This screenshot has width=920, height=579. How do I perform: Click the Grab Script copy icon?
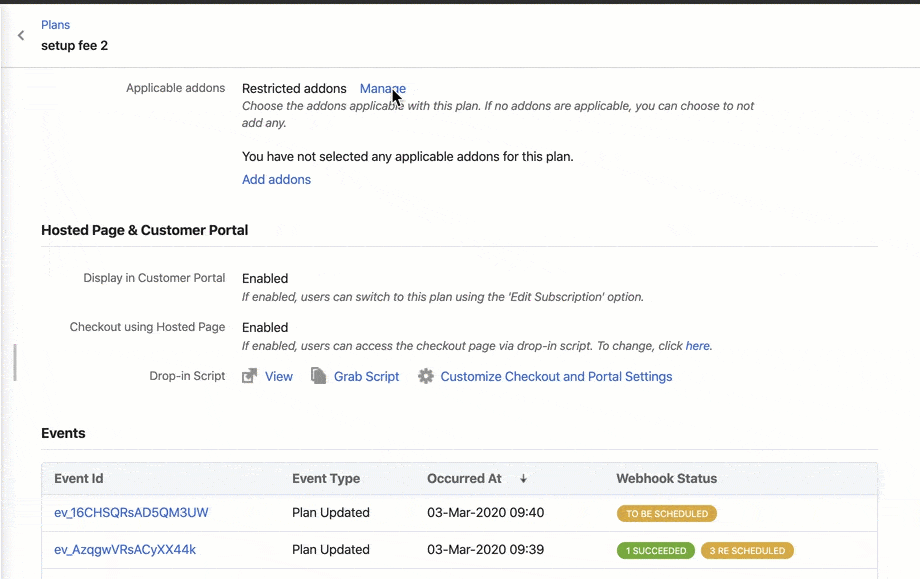pyautogui.click(x=318, y=376)
